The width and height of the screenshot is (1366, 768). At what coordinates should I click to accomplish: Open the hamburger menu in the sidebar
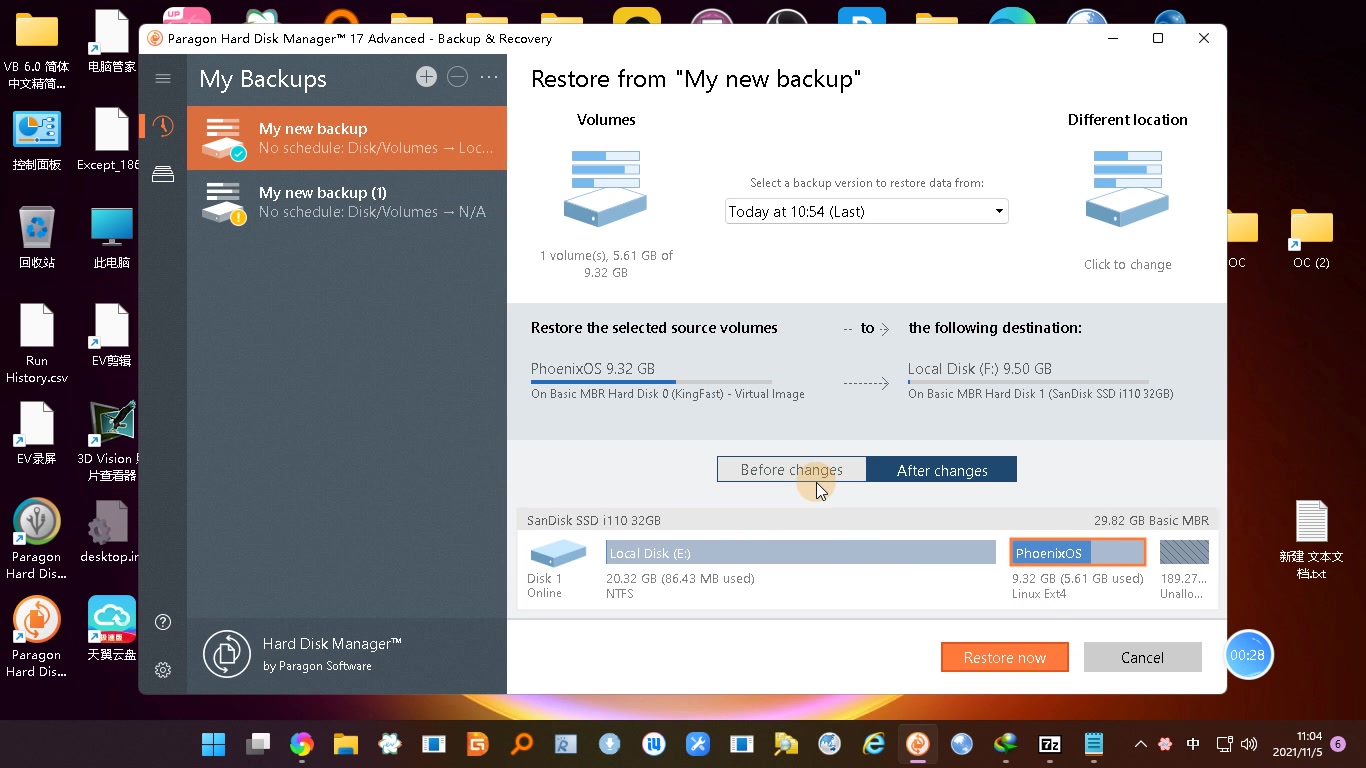(x=163, y=79)
